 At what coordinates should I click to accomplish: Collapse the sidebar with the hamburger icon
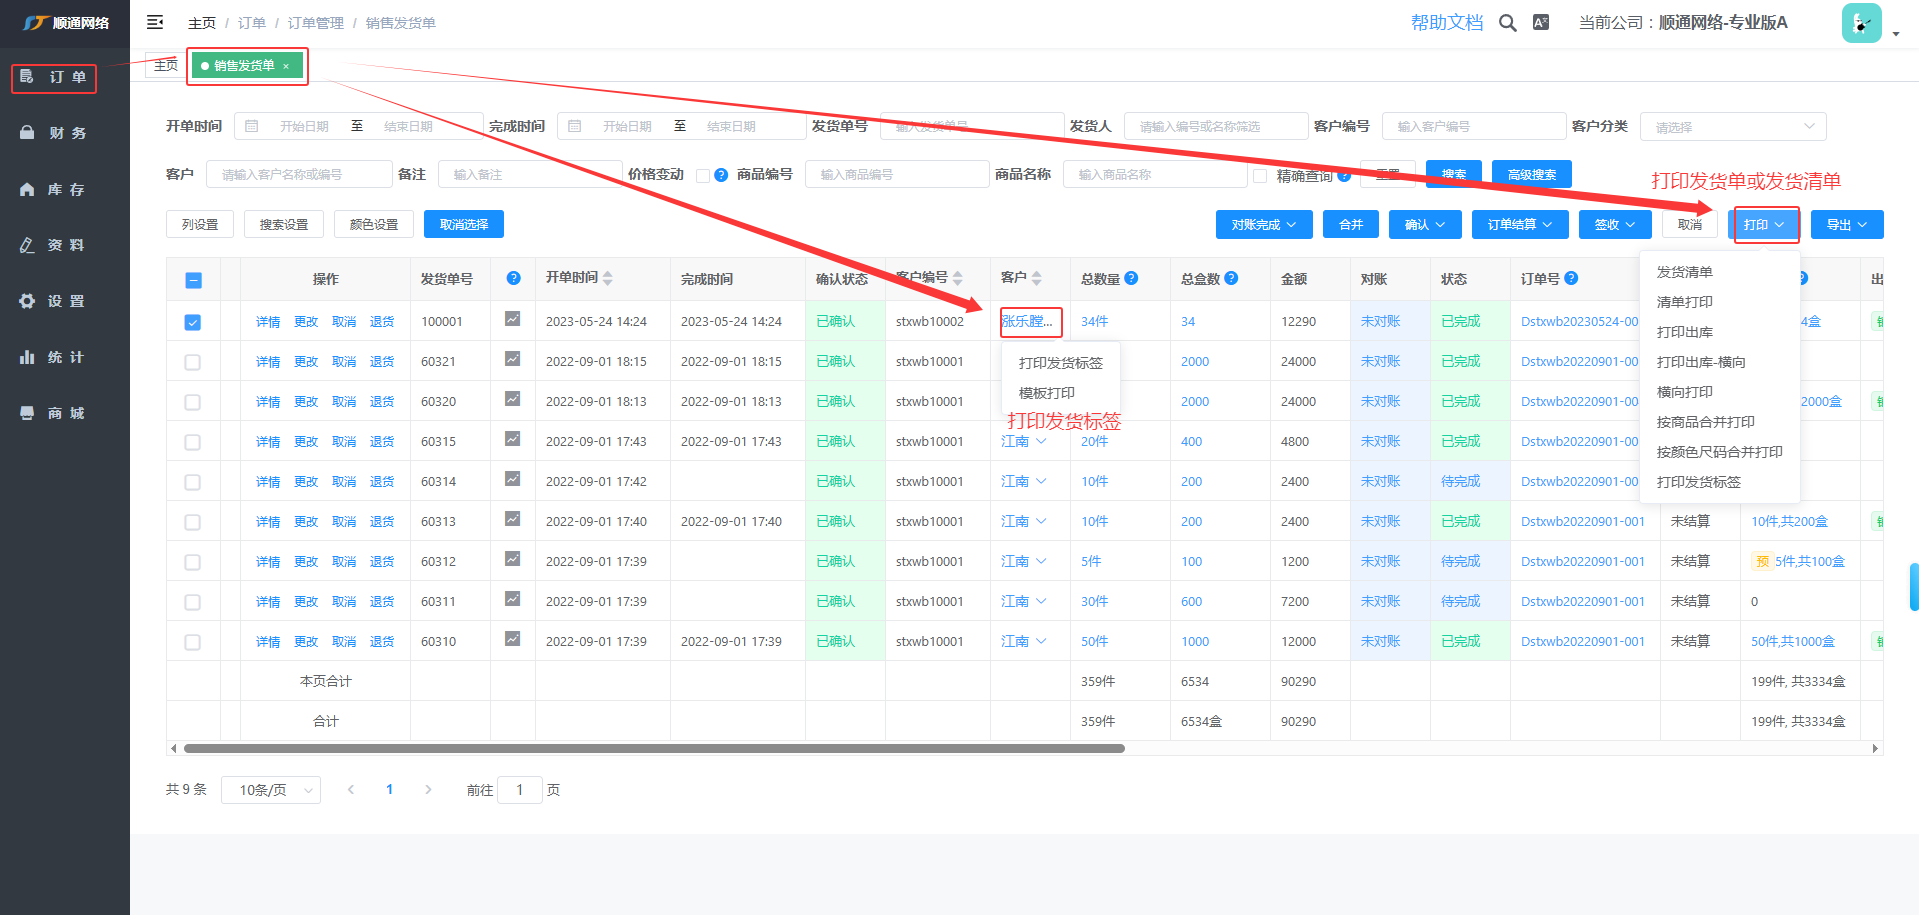(155, 22)
